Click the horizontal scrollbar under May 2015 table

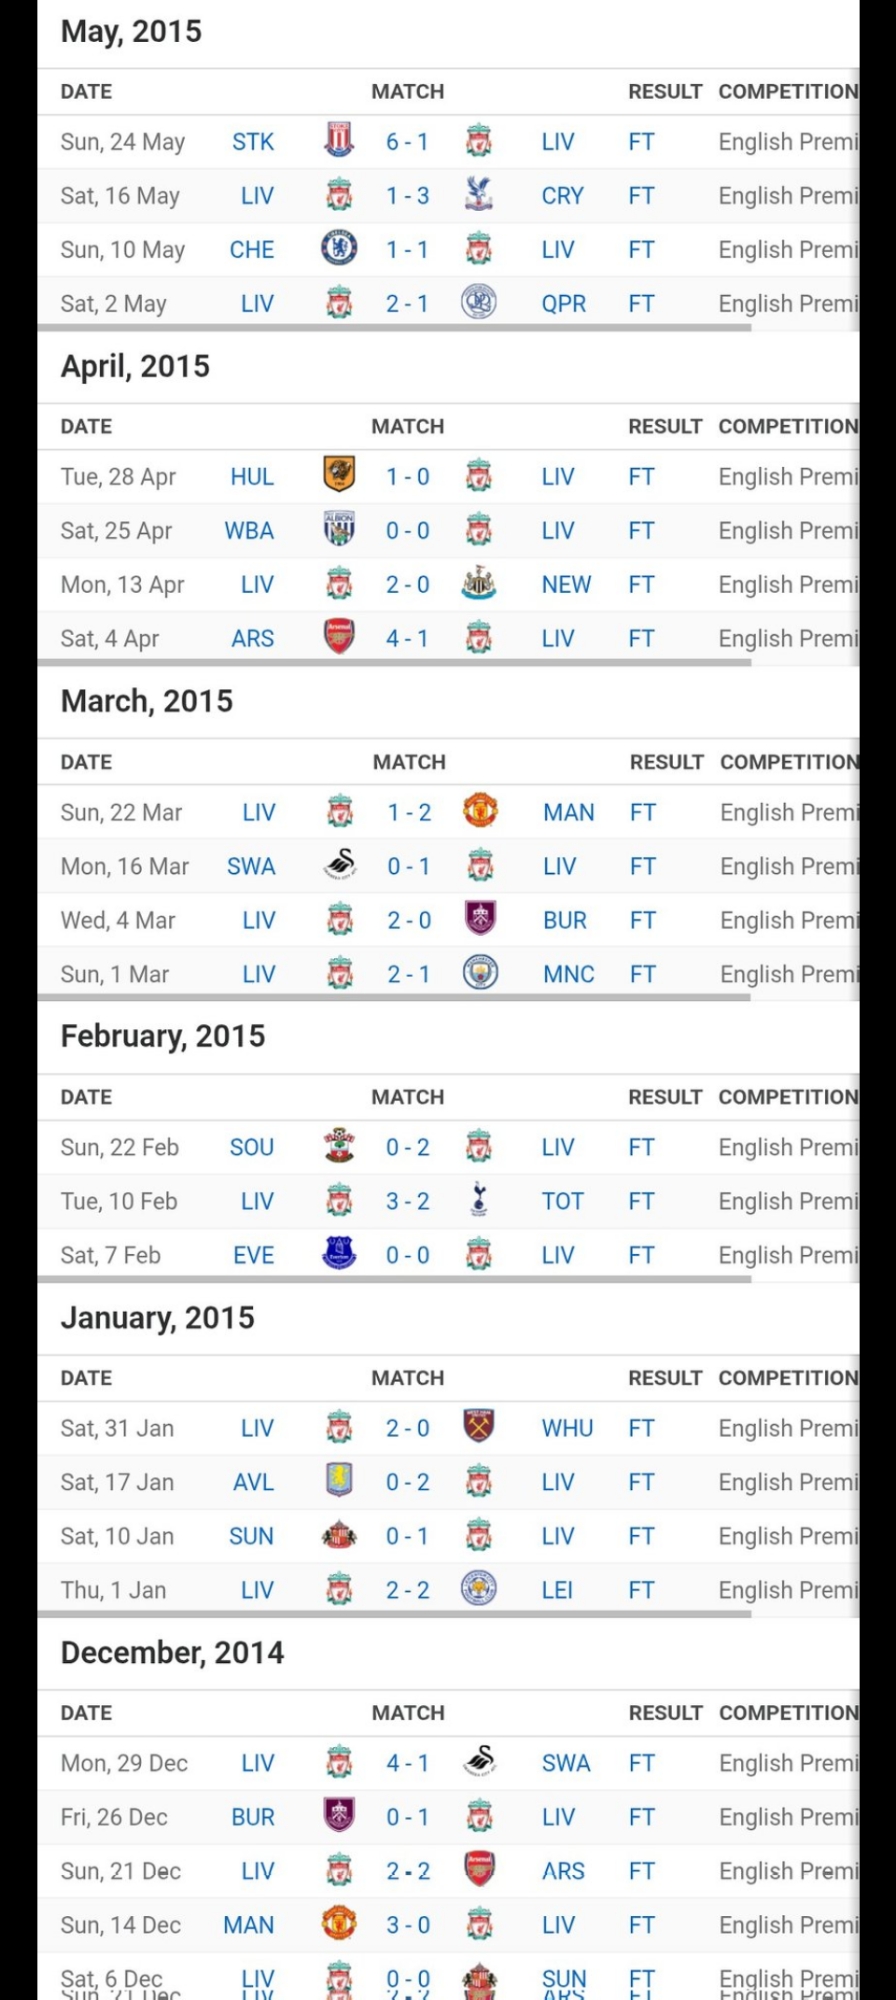coord(394,327)
